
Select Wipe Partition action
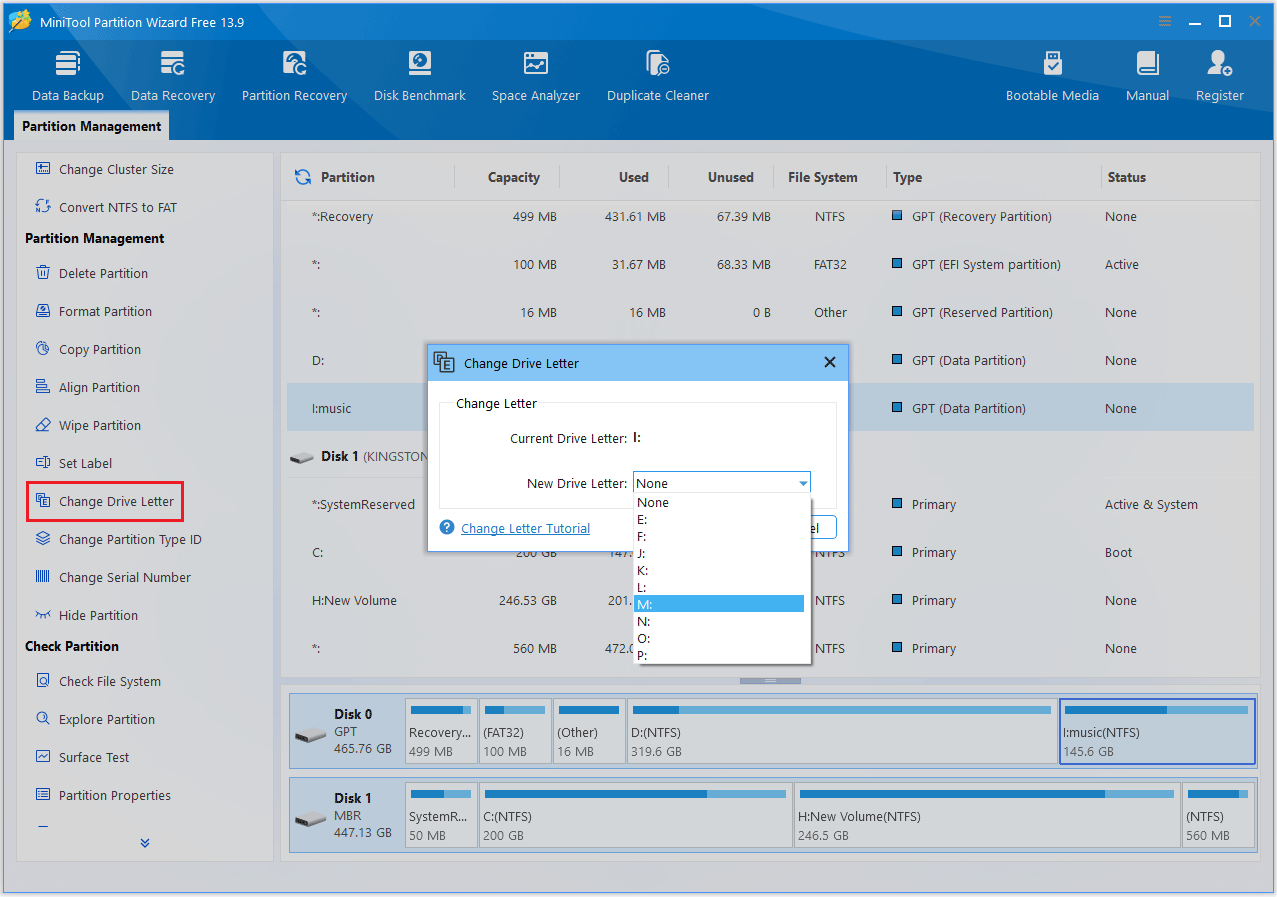(x=88, y=425)
